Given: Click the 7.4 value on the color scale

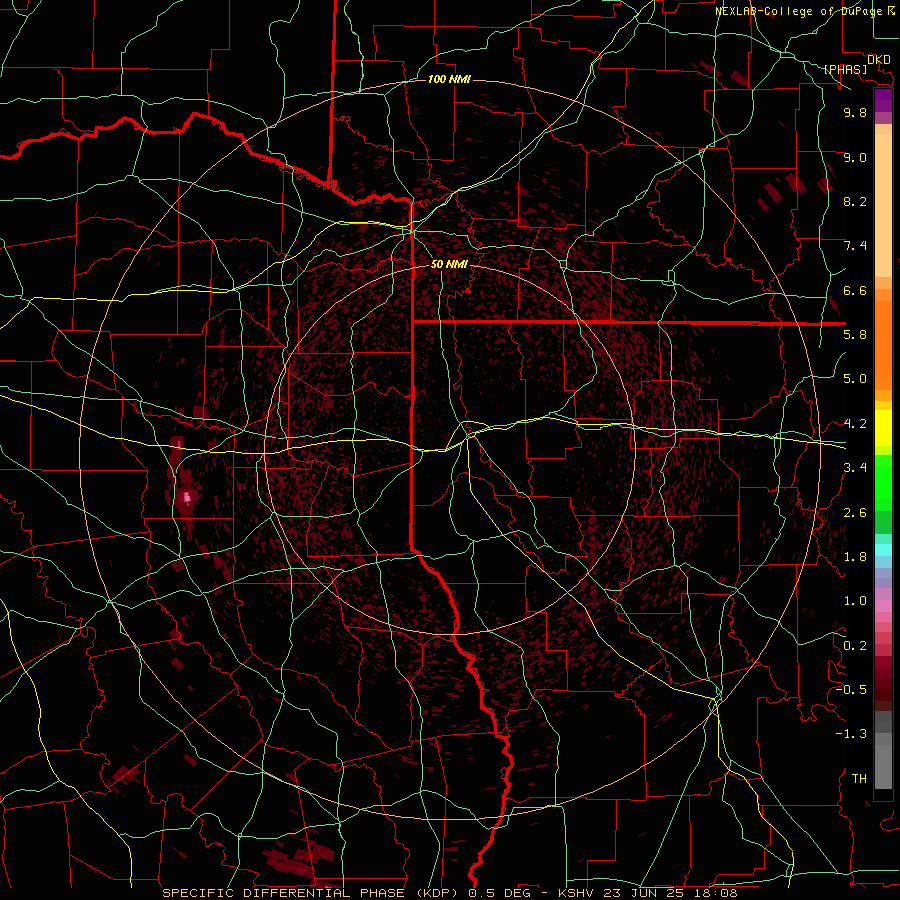Looking at the screenshot, I should coord(855,246).
